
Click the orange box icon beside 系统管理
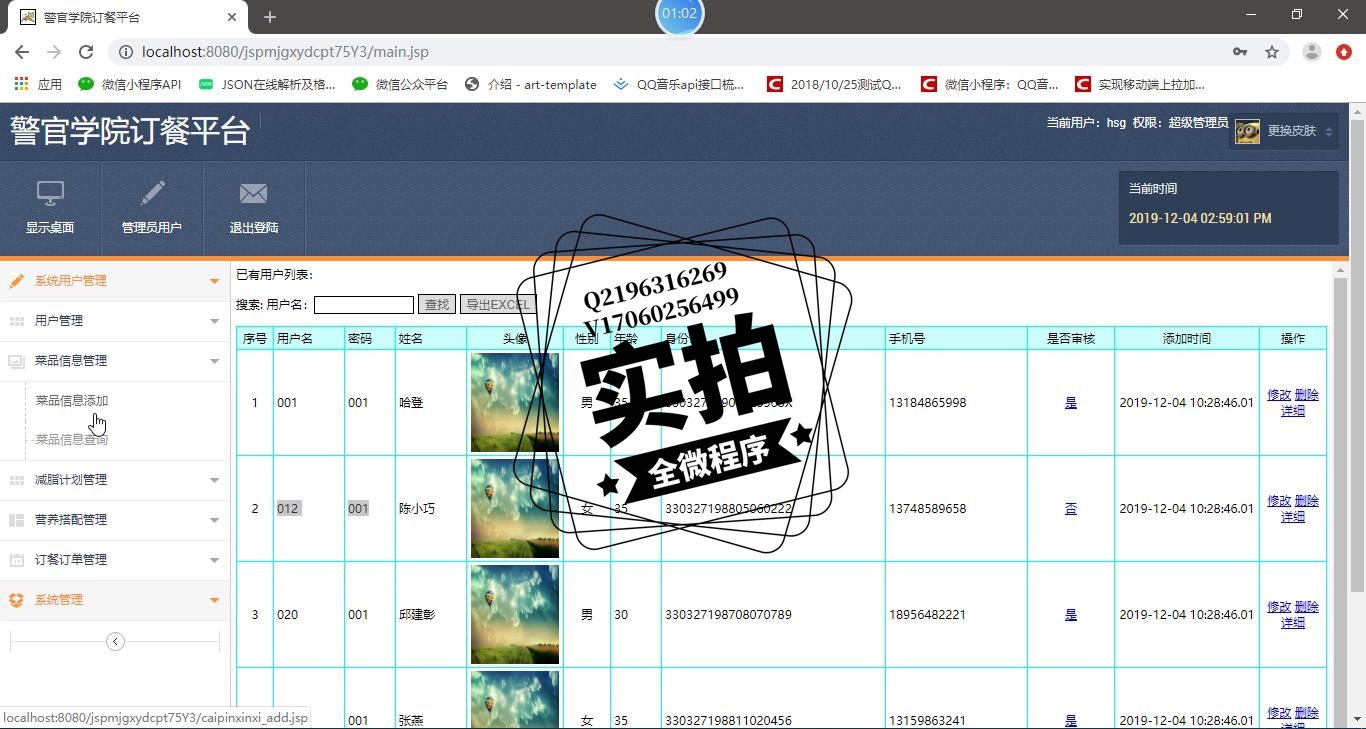[17, 600]
